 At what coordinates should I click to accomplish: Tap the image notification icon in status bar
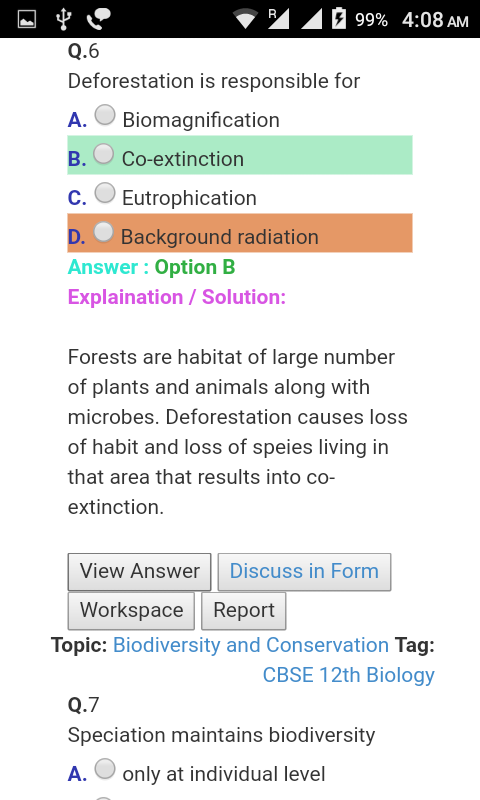(27, 19)
